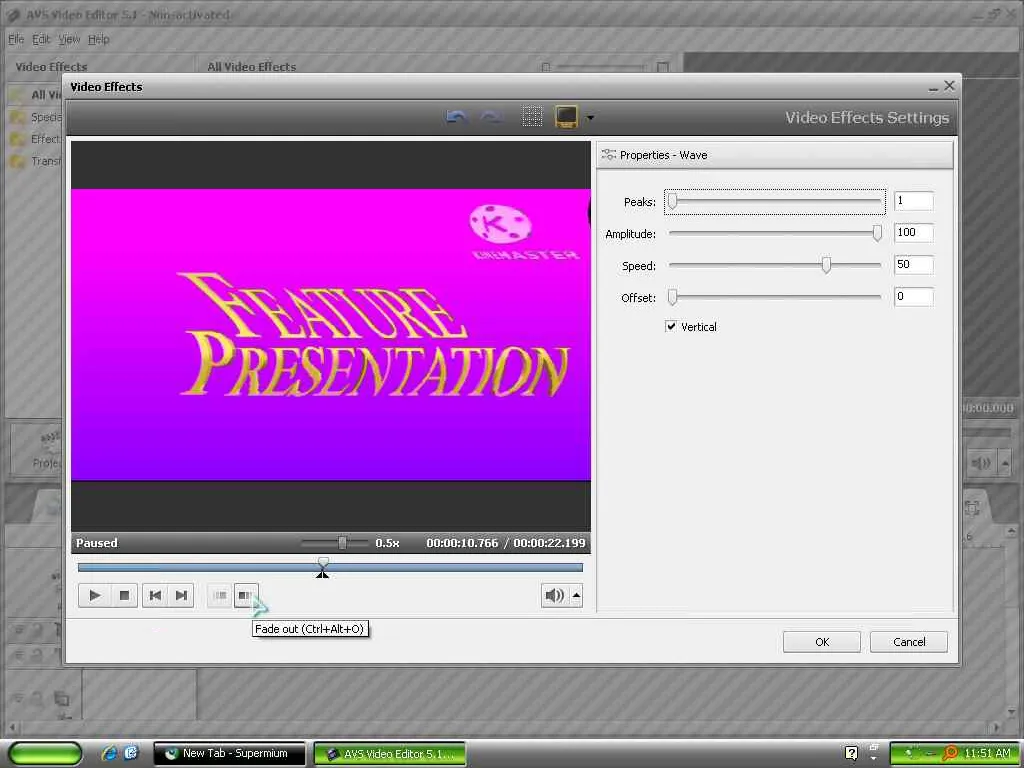The image size is (1024, 768).
Task: Click the green Start button
Action: click(44, 754)
